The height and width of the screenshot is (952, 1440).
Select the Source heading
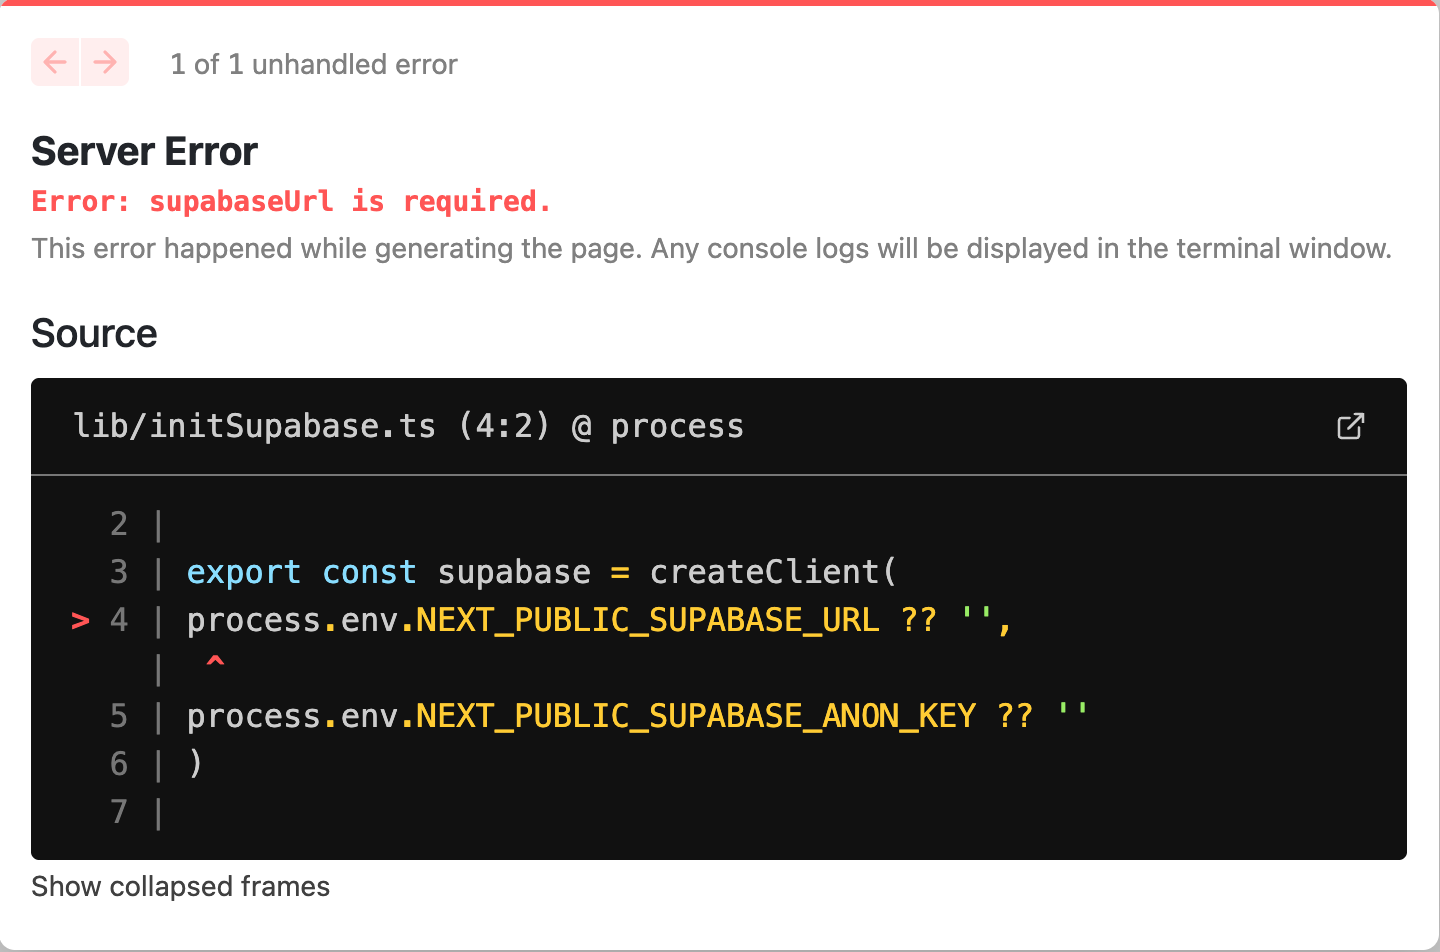pyautogui.click(x=94, y=334)
